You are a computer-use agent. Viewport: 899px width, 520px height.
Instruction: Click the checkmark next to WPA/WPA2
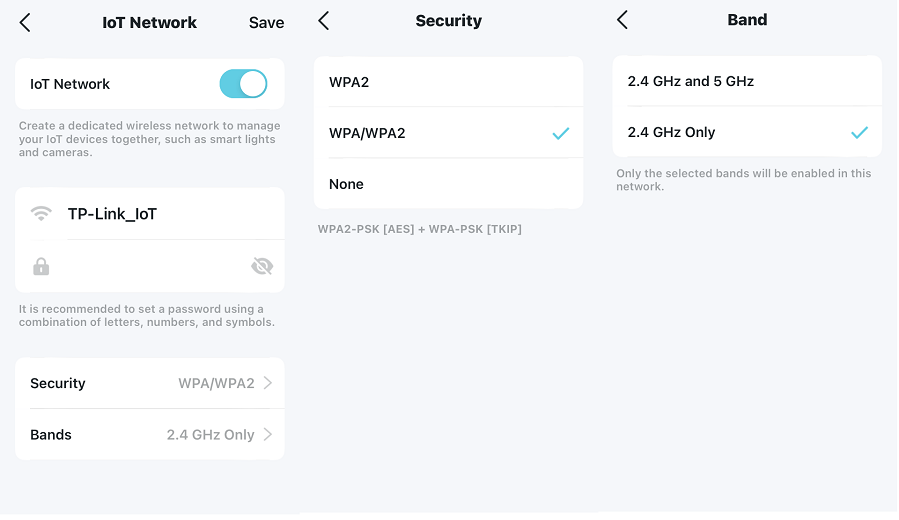click(x=561, y=134)
